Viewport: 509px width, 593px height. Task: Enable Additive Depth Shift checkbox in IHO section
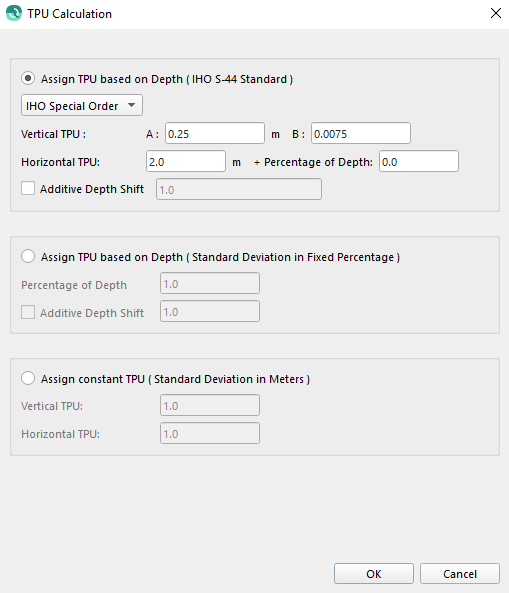[x=28, y=188]
